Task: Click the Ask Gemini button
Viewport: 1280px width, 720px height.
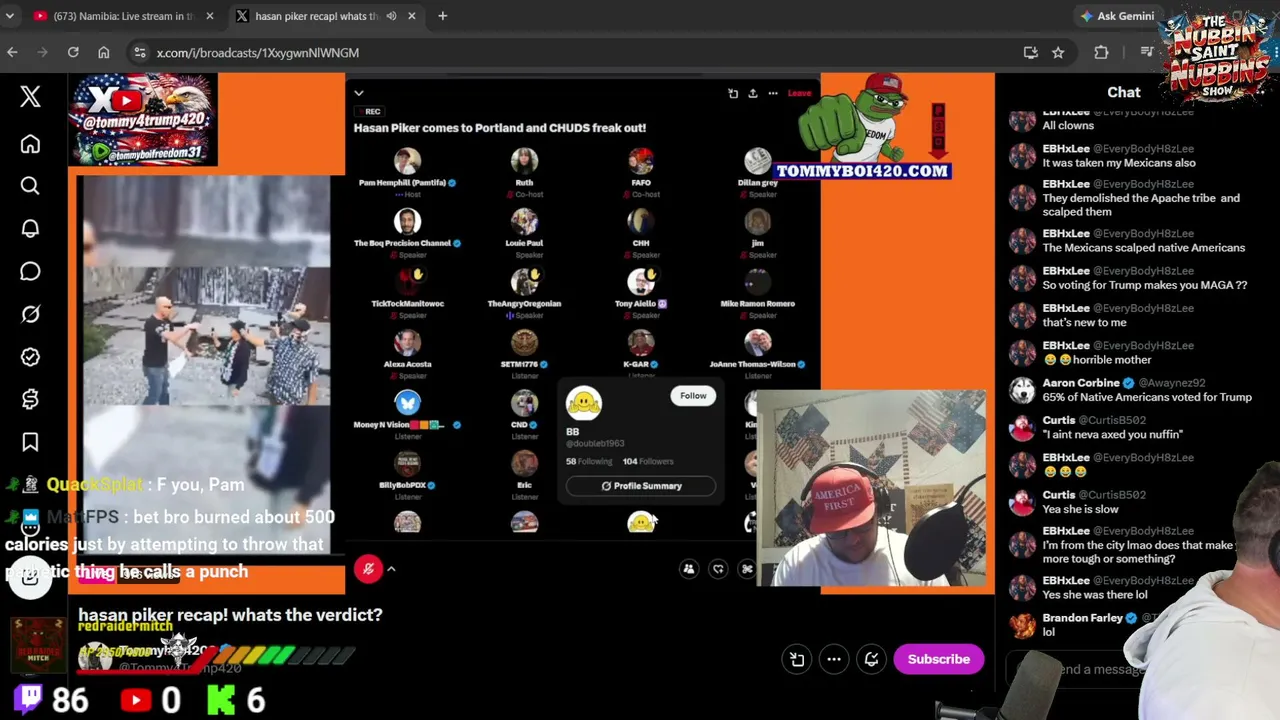Action: tap(1117, 16)
